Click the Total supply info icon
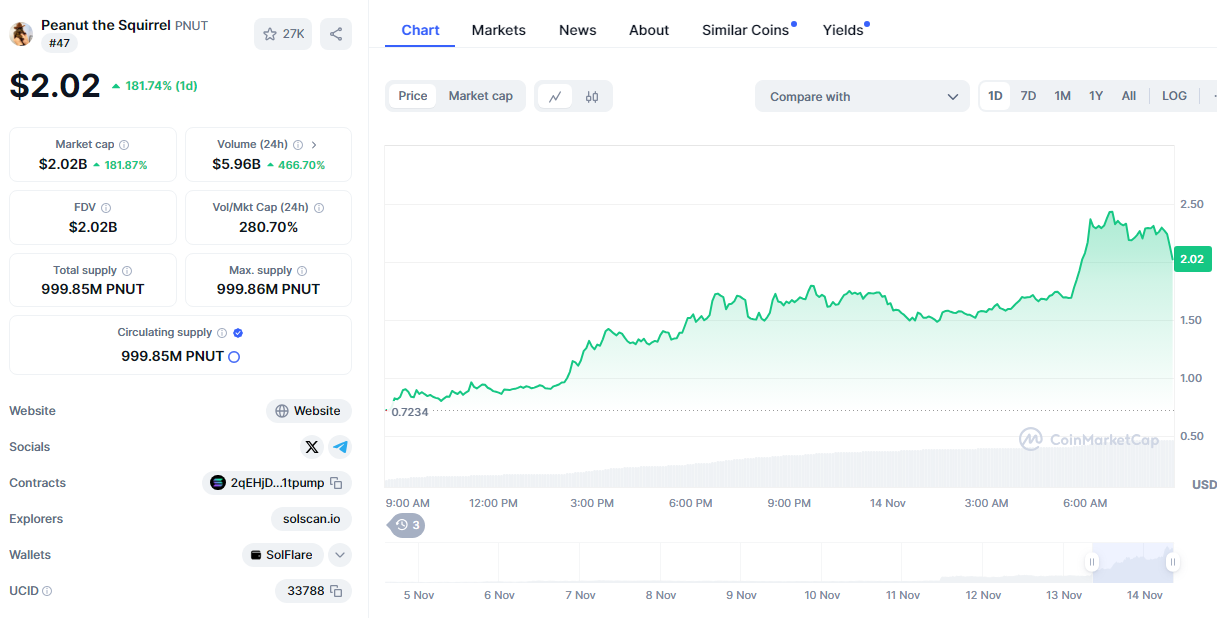 127,271
